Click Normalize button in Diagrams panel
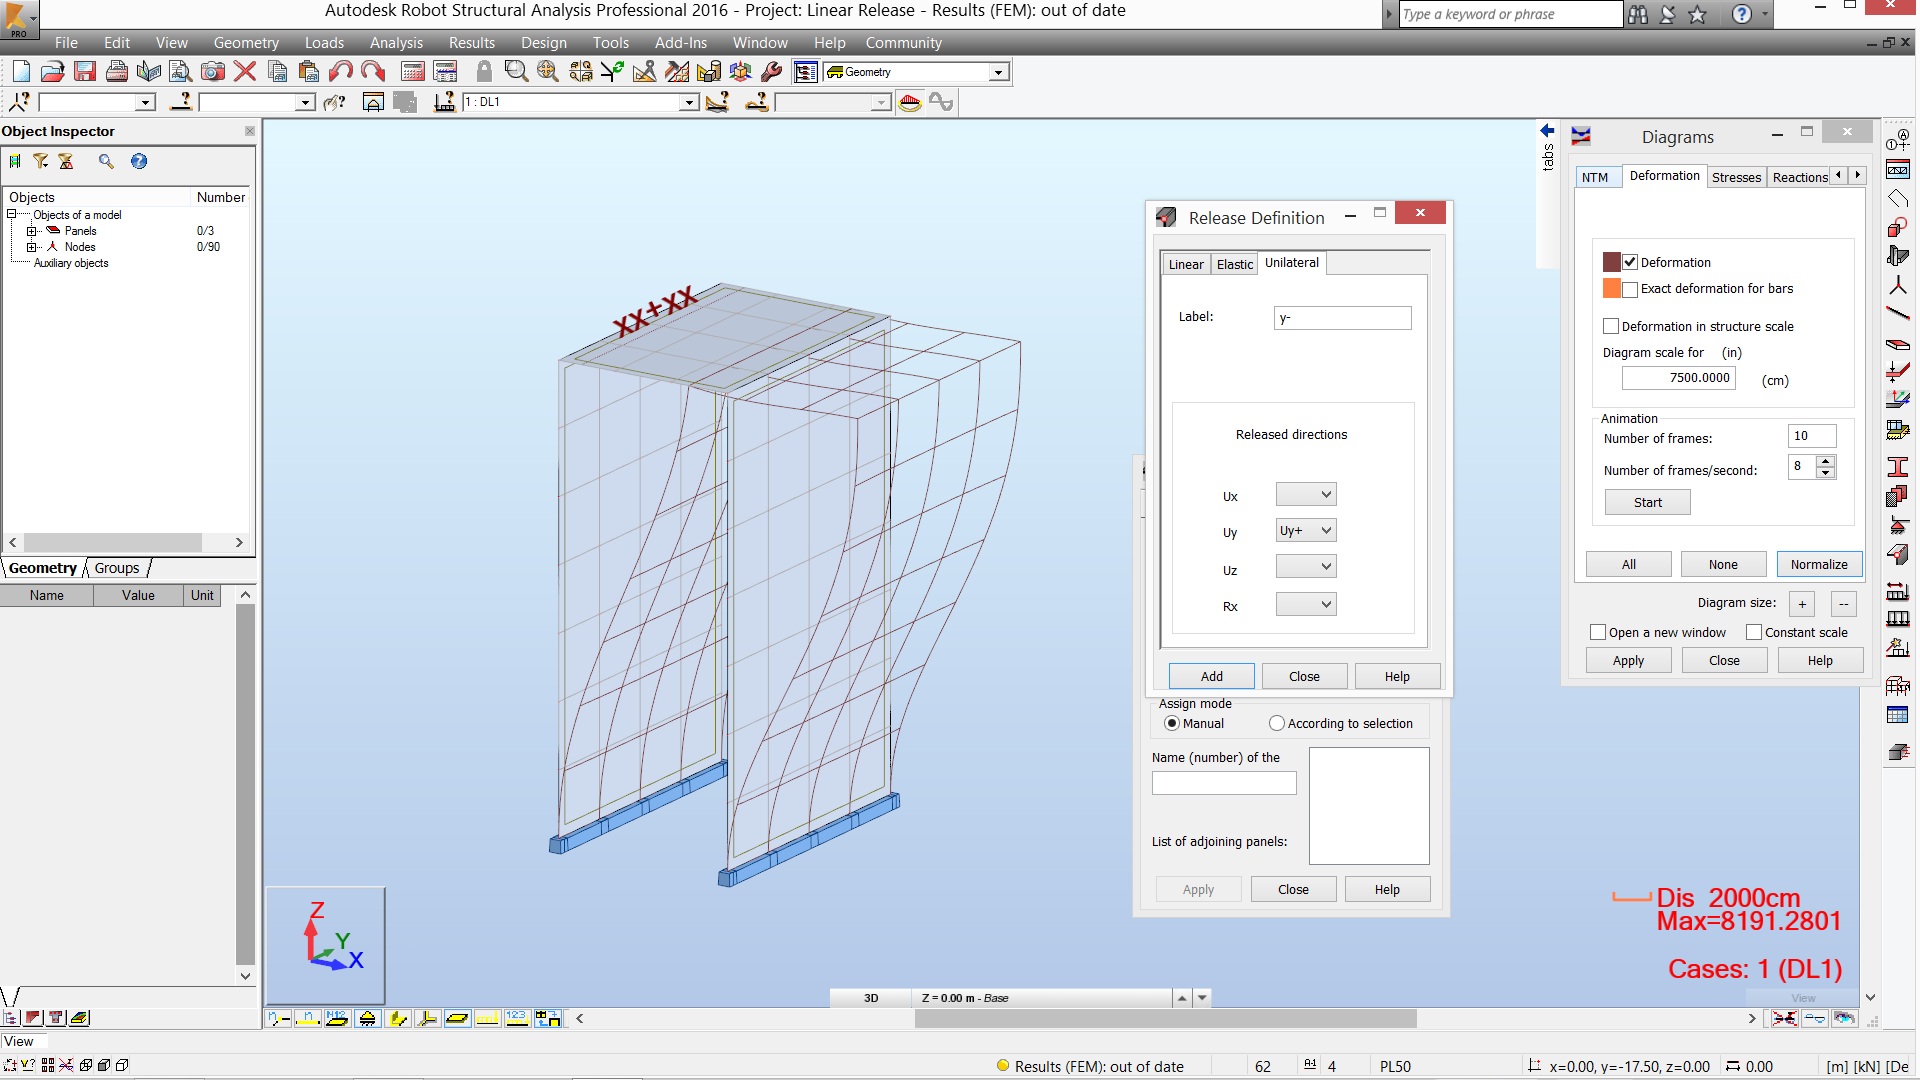This screenshot has height=1080, width=1920. pos(1818,563)
